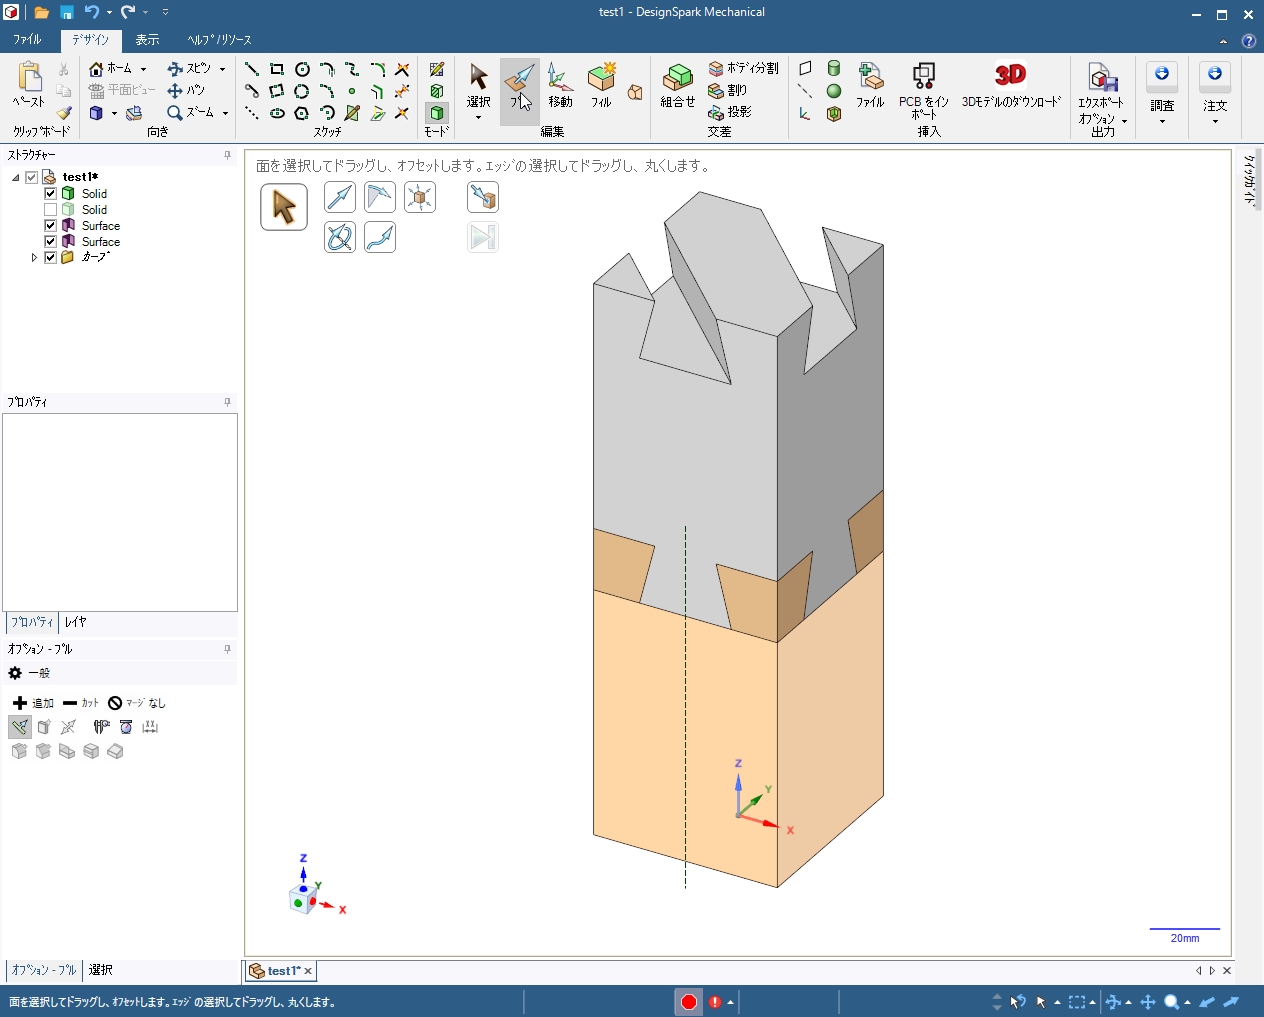Image resolution: width=1264 pixels, height=1017 pixels.
Task: Click the 3D model download icon
Action: (x=1010, y=76)
